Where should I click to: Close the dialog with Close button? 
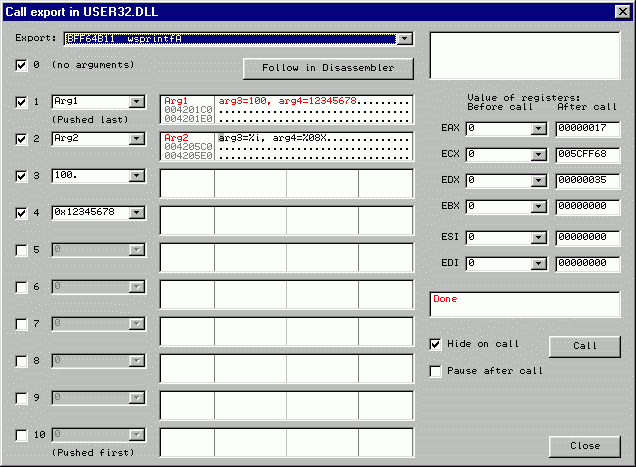coord(584,446)
